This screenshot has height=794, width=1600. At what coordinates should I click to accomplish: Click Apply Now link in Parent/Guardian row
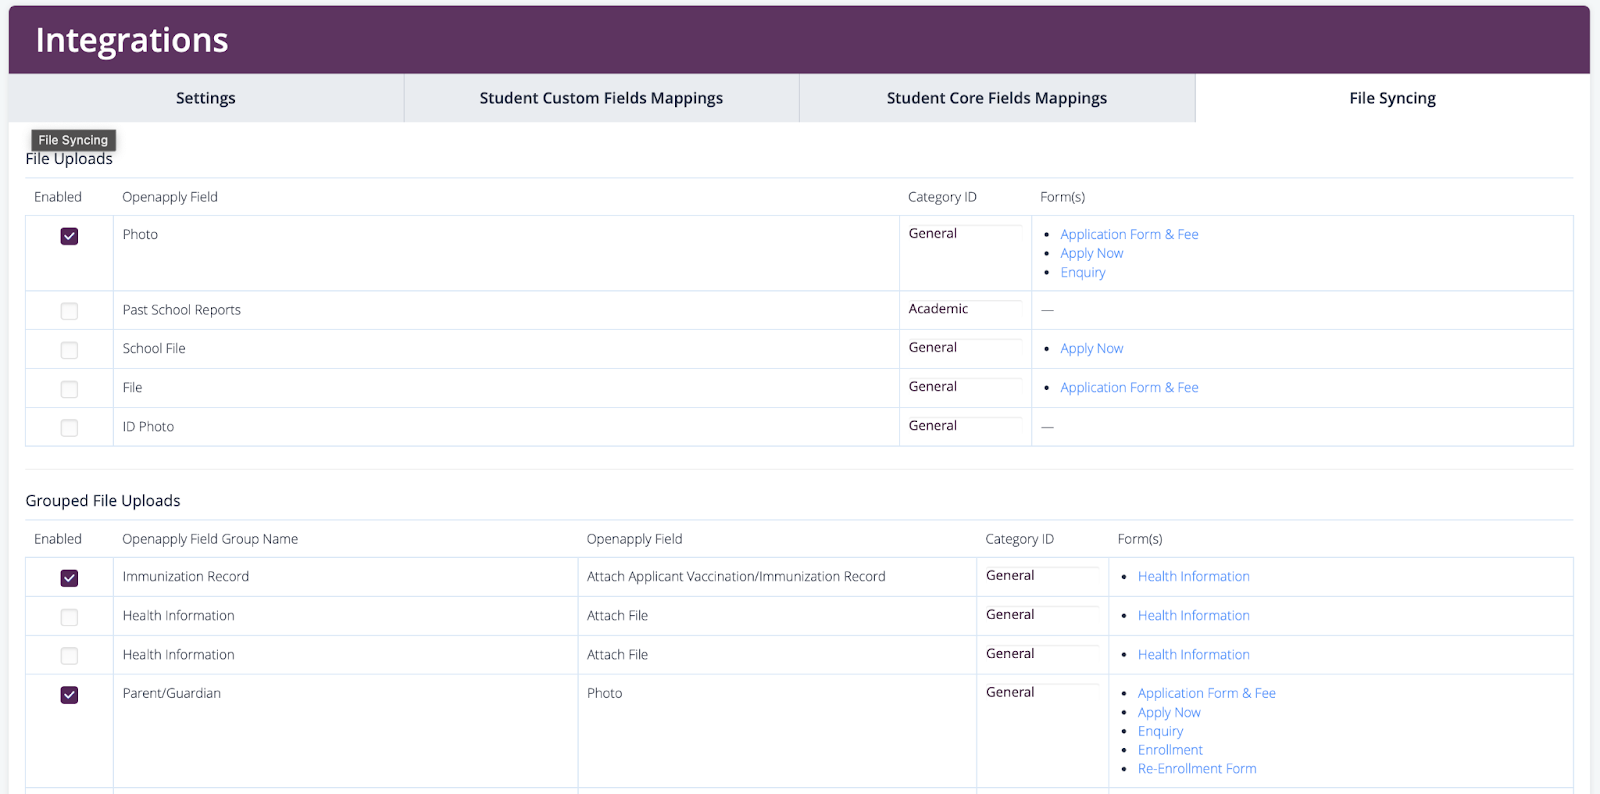[x=1168, y=713]
